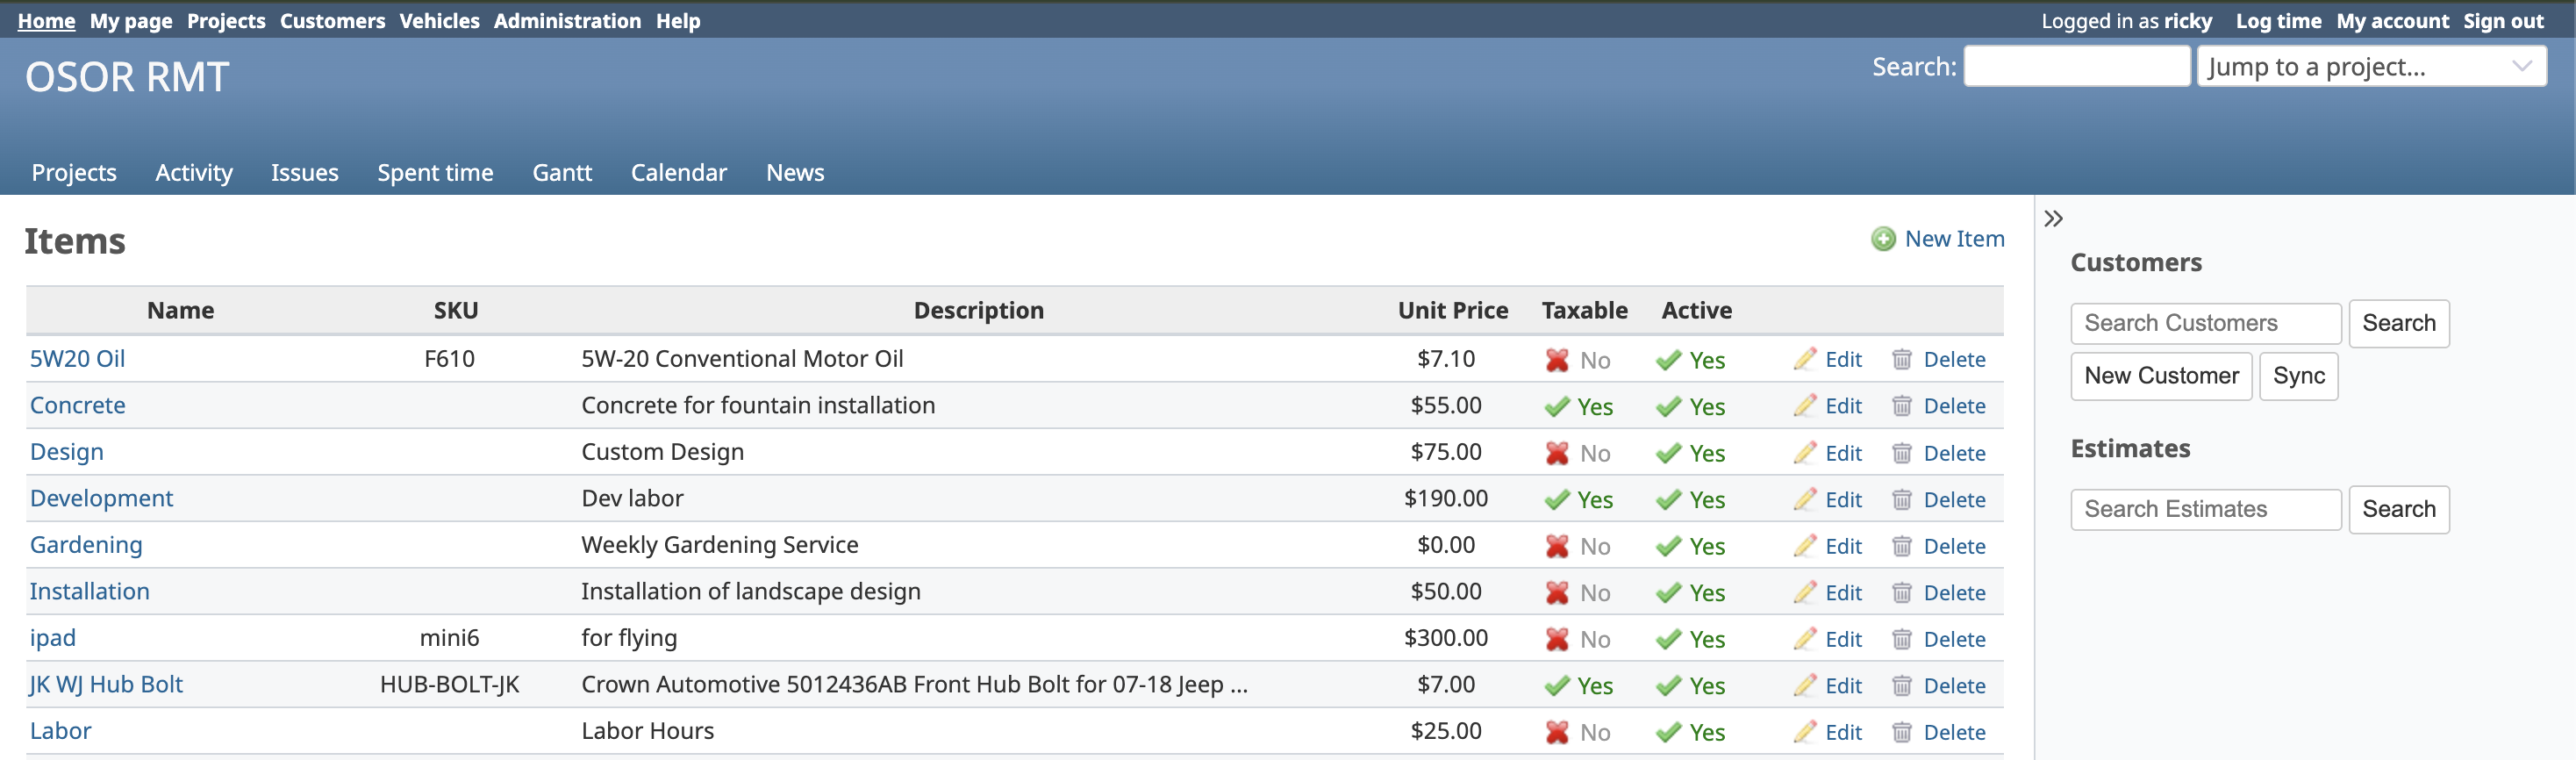Open the Administration top menu

(x=567, y=21)
